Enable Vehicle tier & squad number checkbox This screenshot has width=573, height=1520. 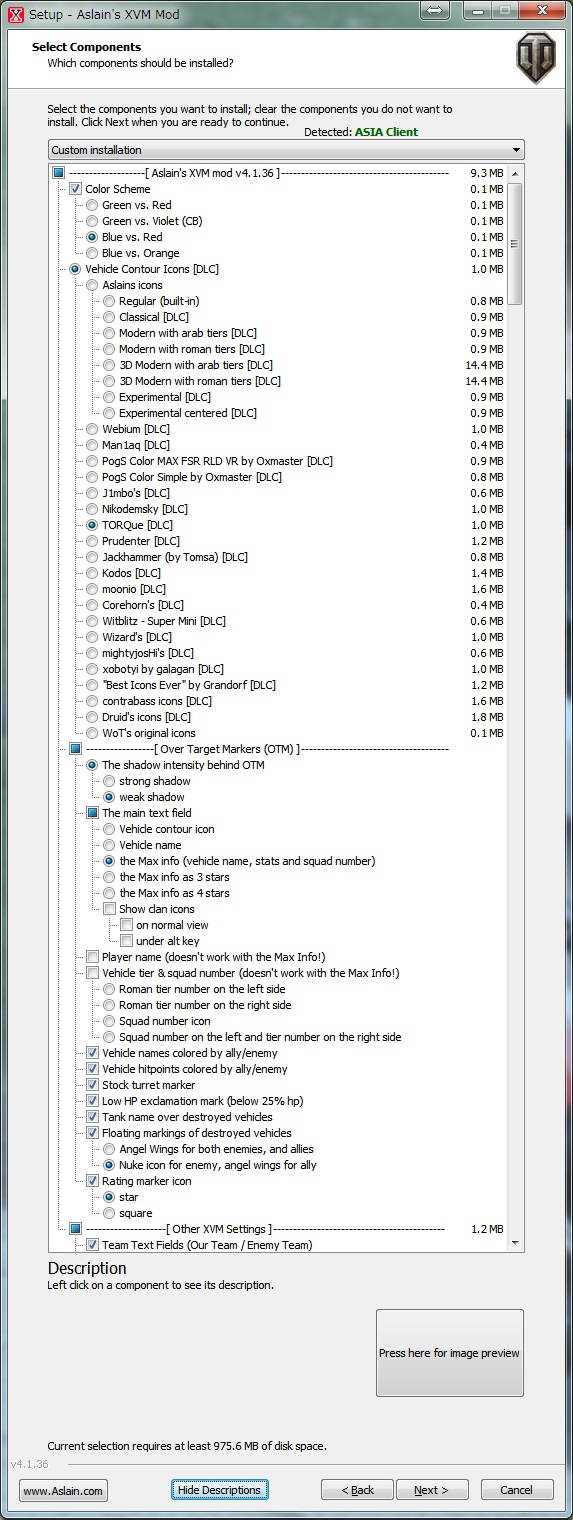(92, 973)
